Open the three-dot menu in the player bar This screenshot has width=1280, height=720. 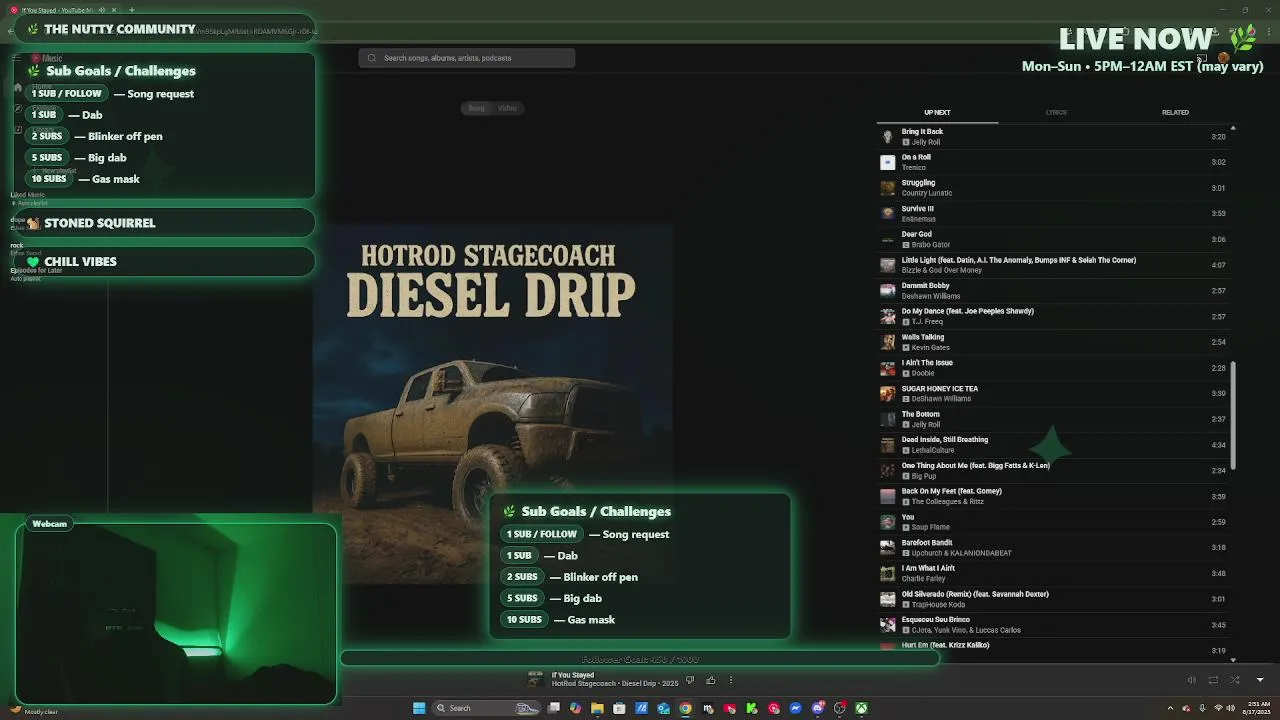pos(730,680)
